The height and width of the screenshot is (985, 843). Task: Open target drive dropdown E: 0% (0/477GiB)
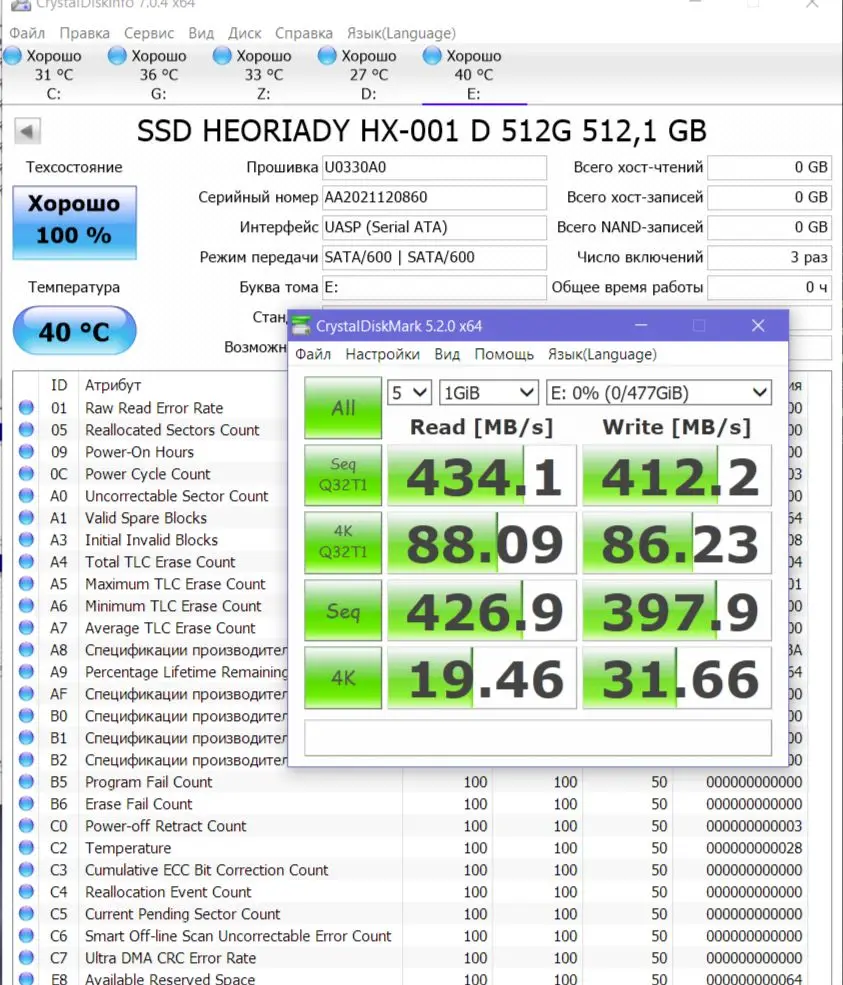(659, 393)
